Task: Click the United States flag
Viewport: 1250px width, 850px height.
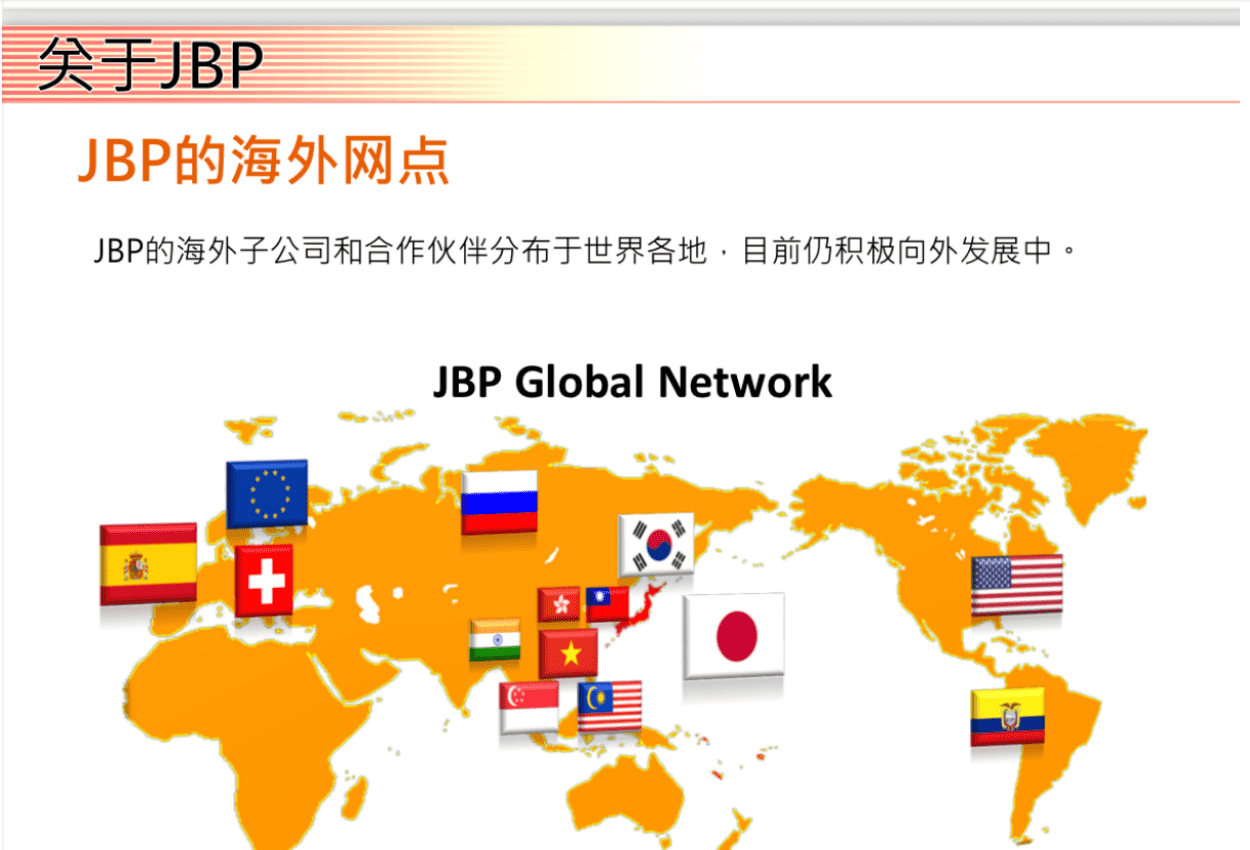Action: [x=1017, y=585]
